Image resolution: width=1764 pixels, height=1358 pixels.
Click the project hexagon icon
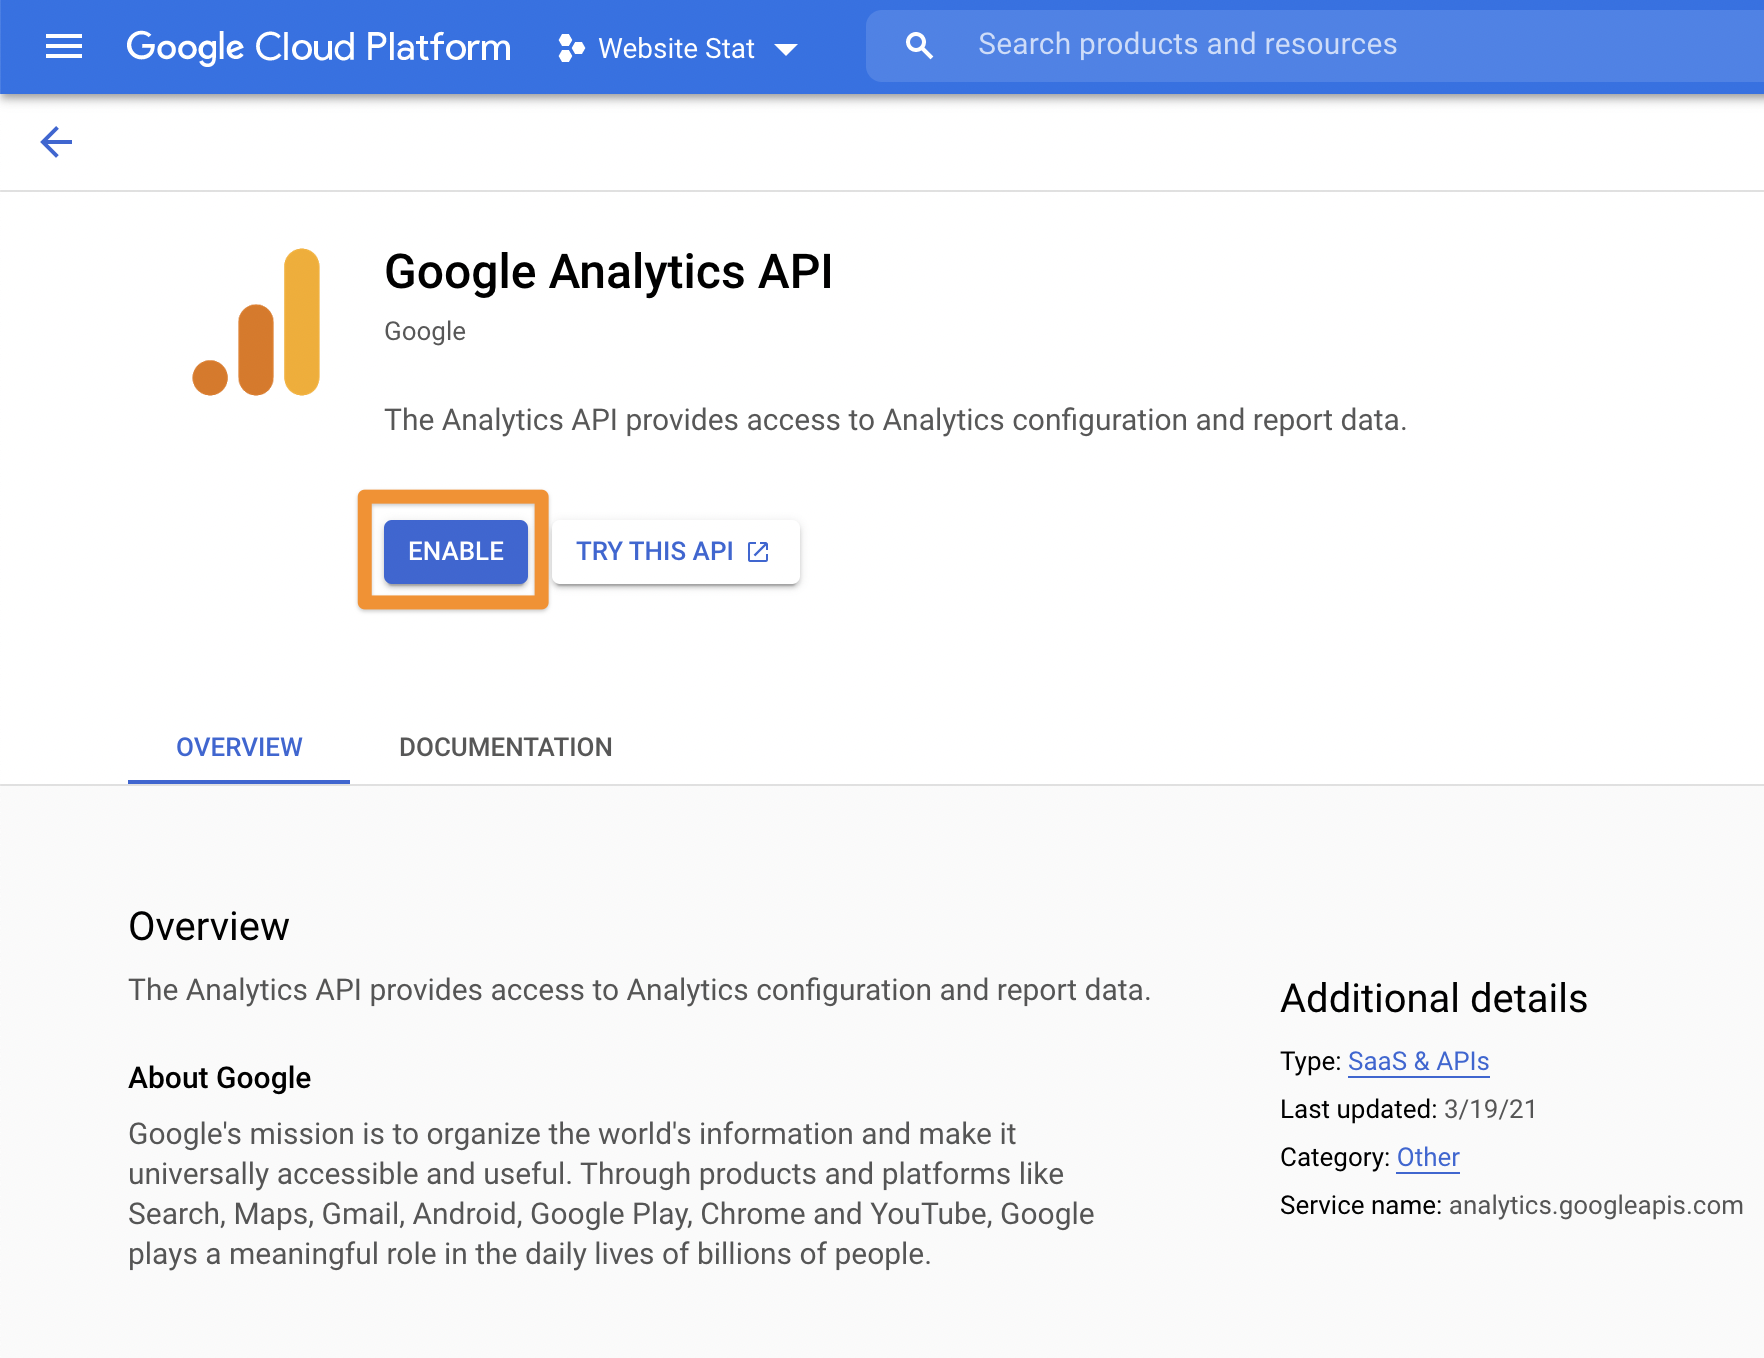571,48
